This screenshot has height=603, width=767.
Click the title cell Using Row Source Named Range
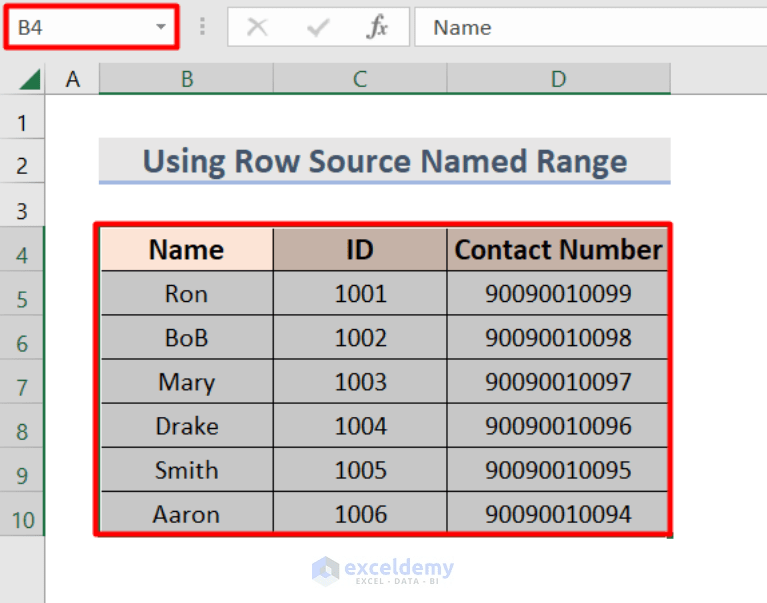point(384,161)
